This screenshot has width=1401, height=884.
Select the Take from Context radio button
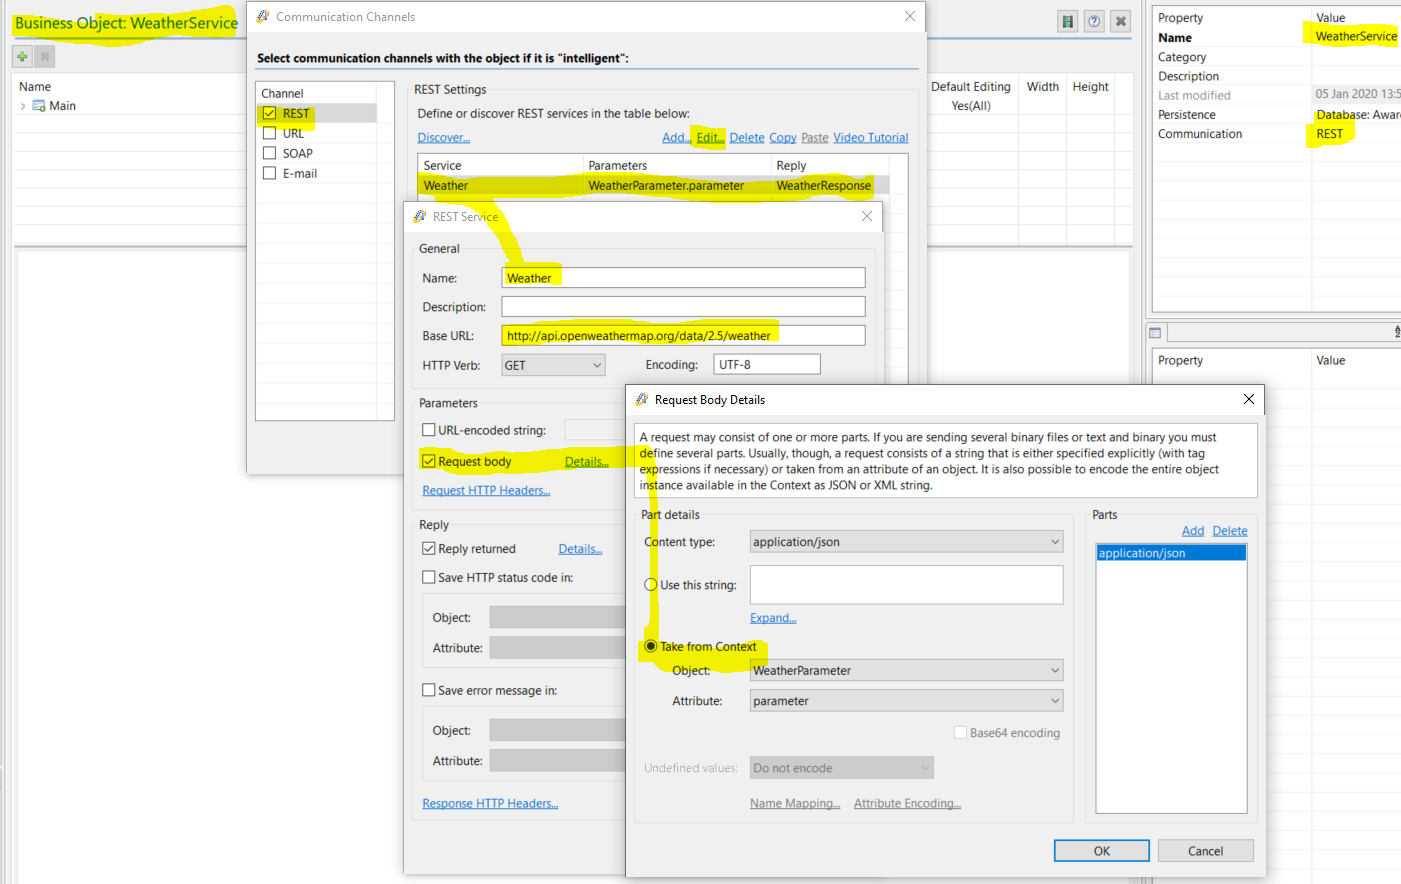coord(651,646)
